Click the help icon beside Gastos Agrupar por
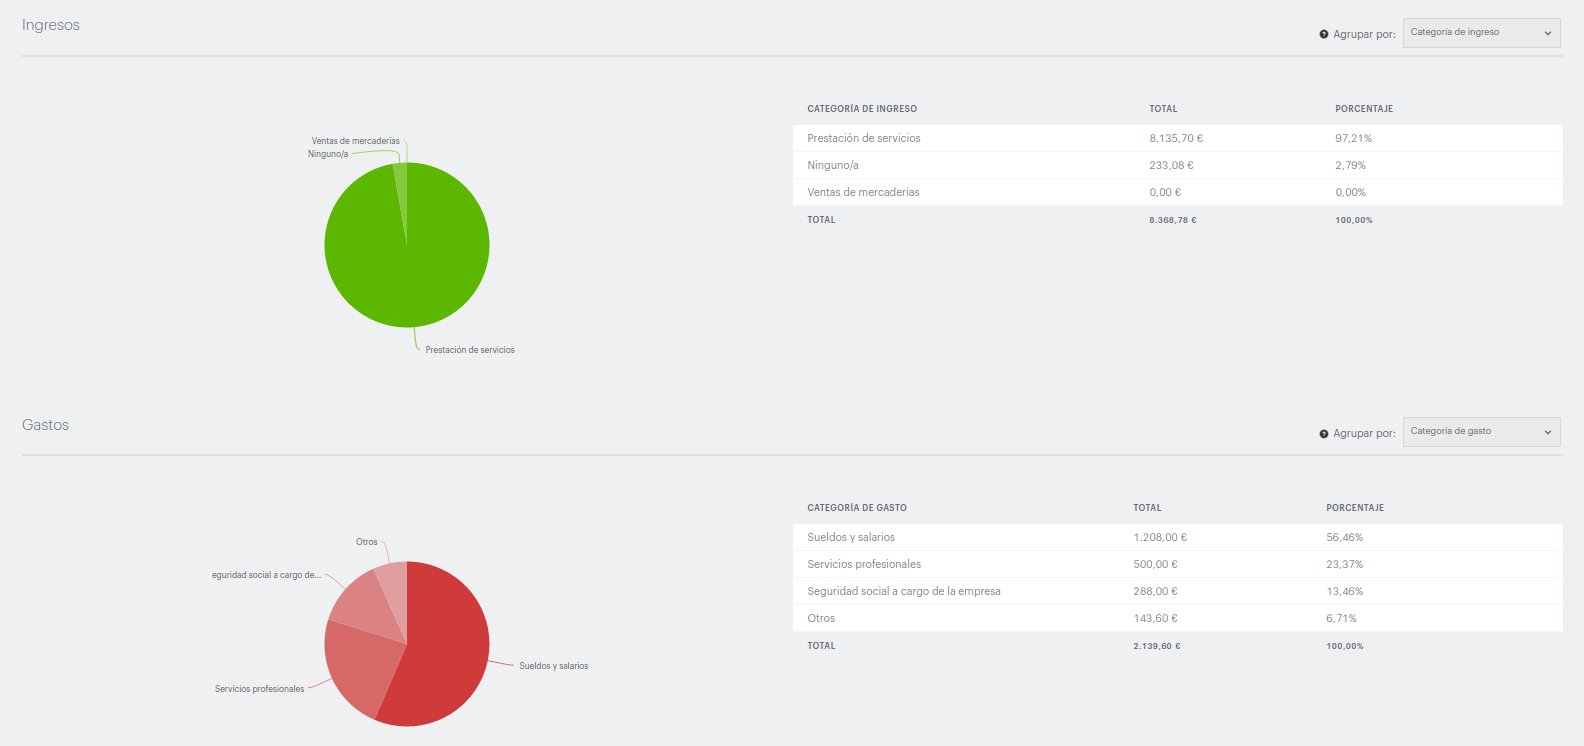 [x=1324, y=434]
